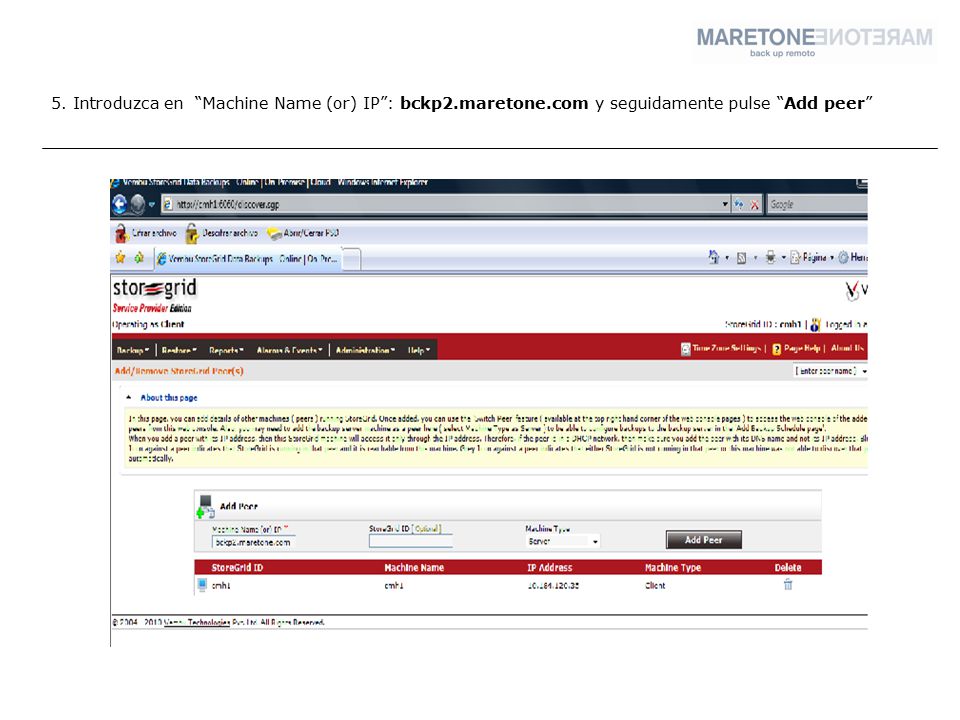Open the Restore menu

coord(179,350)
